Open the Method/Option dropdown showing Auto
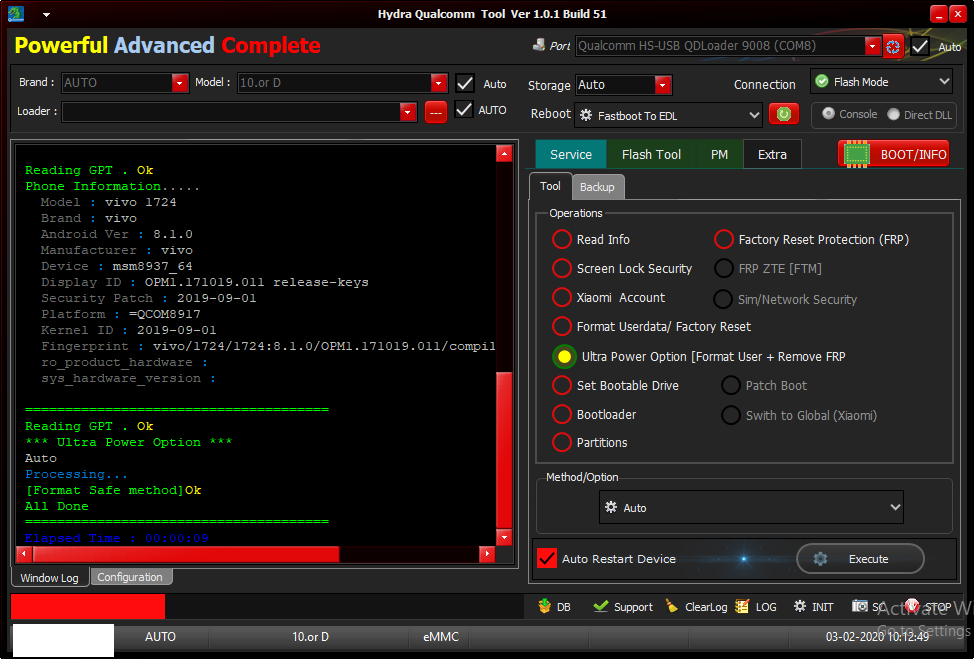This screenshot has width=974, height=659. pos(751,507)
